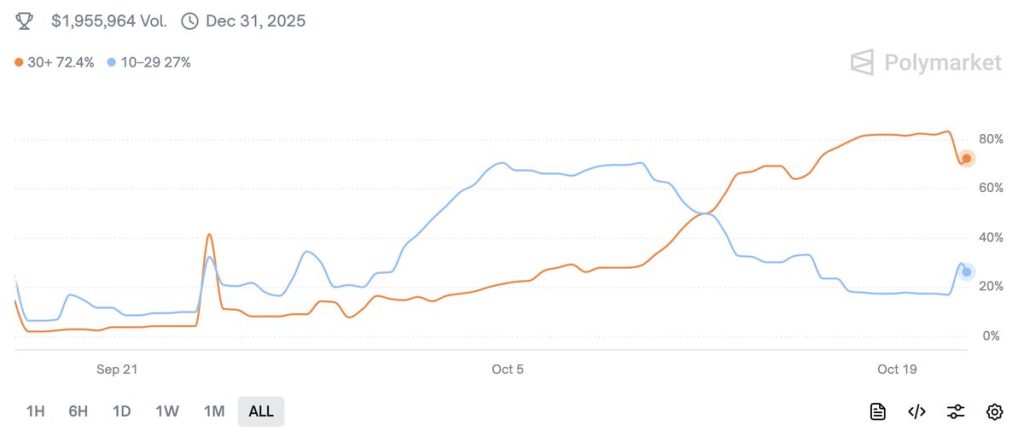Select the 1H time range

pyautogui.click(x=35, y=411)
